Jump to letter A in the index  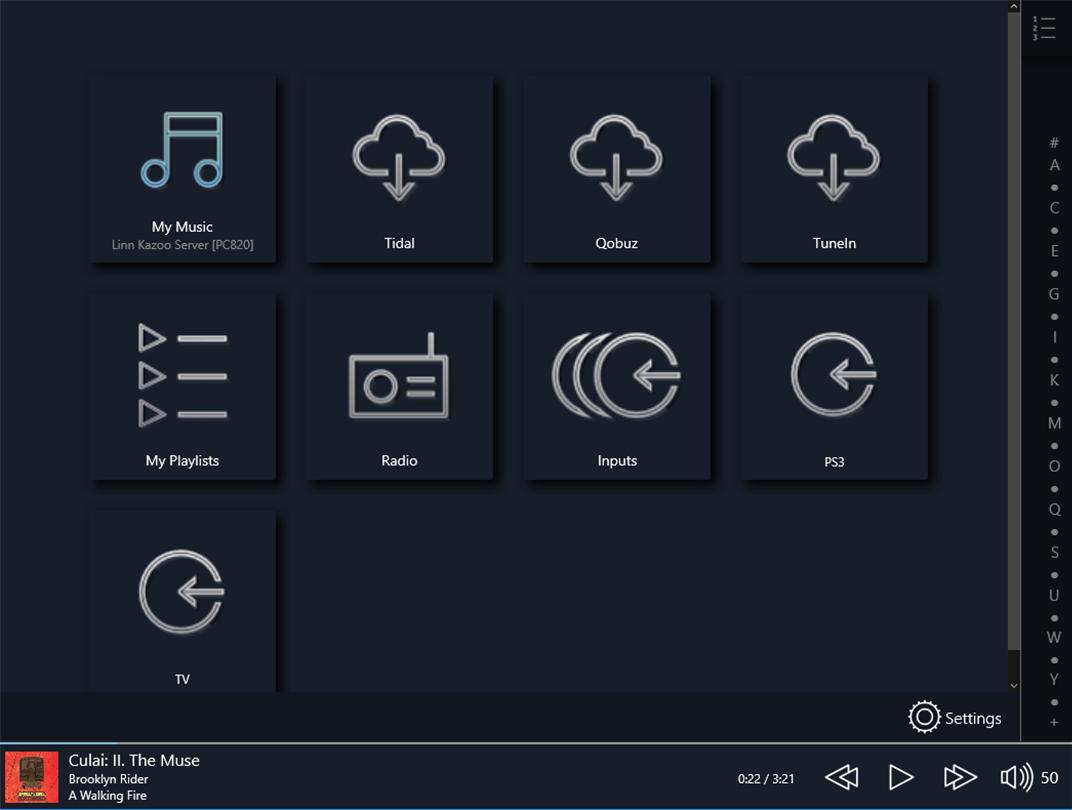click(x=1054, y=165)
